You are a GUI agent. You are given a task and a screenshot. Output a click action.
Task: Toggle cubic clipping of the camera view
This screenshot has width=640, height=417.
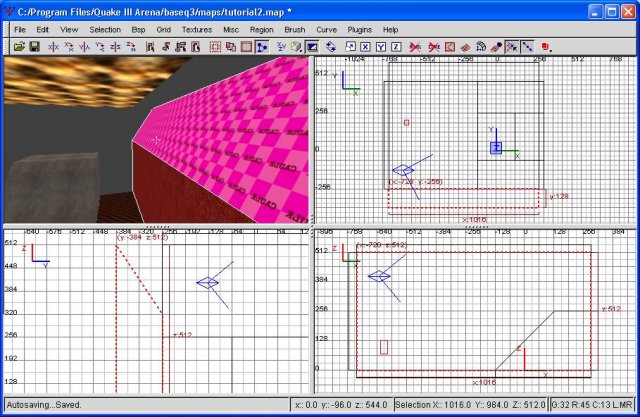pos(312,47)
